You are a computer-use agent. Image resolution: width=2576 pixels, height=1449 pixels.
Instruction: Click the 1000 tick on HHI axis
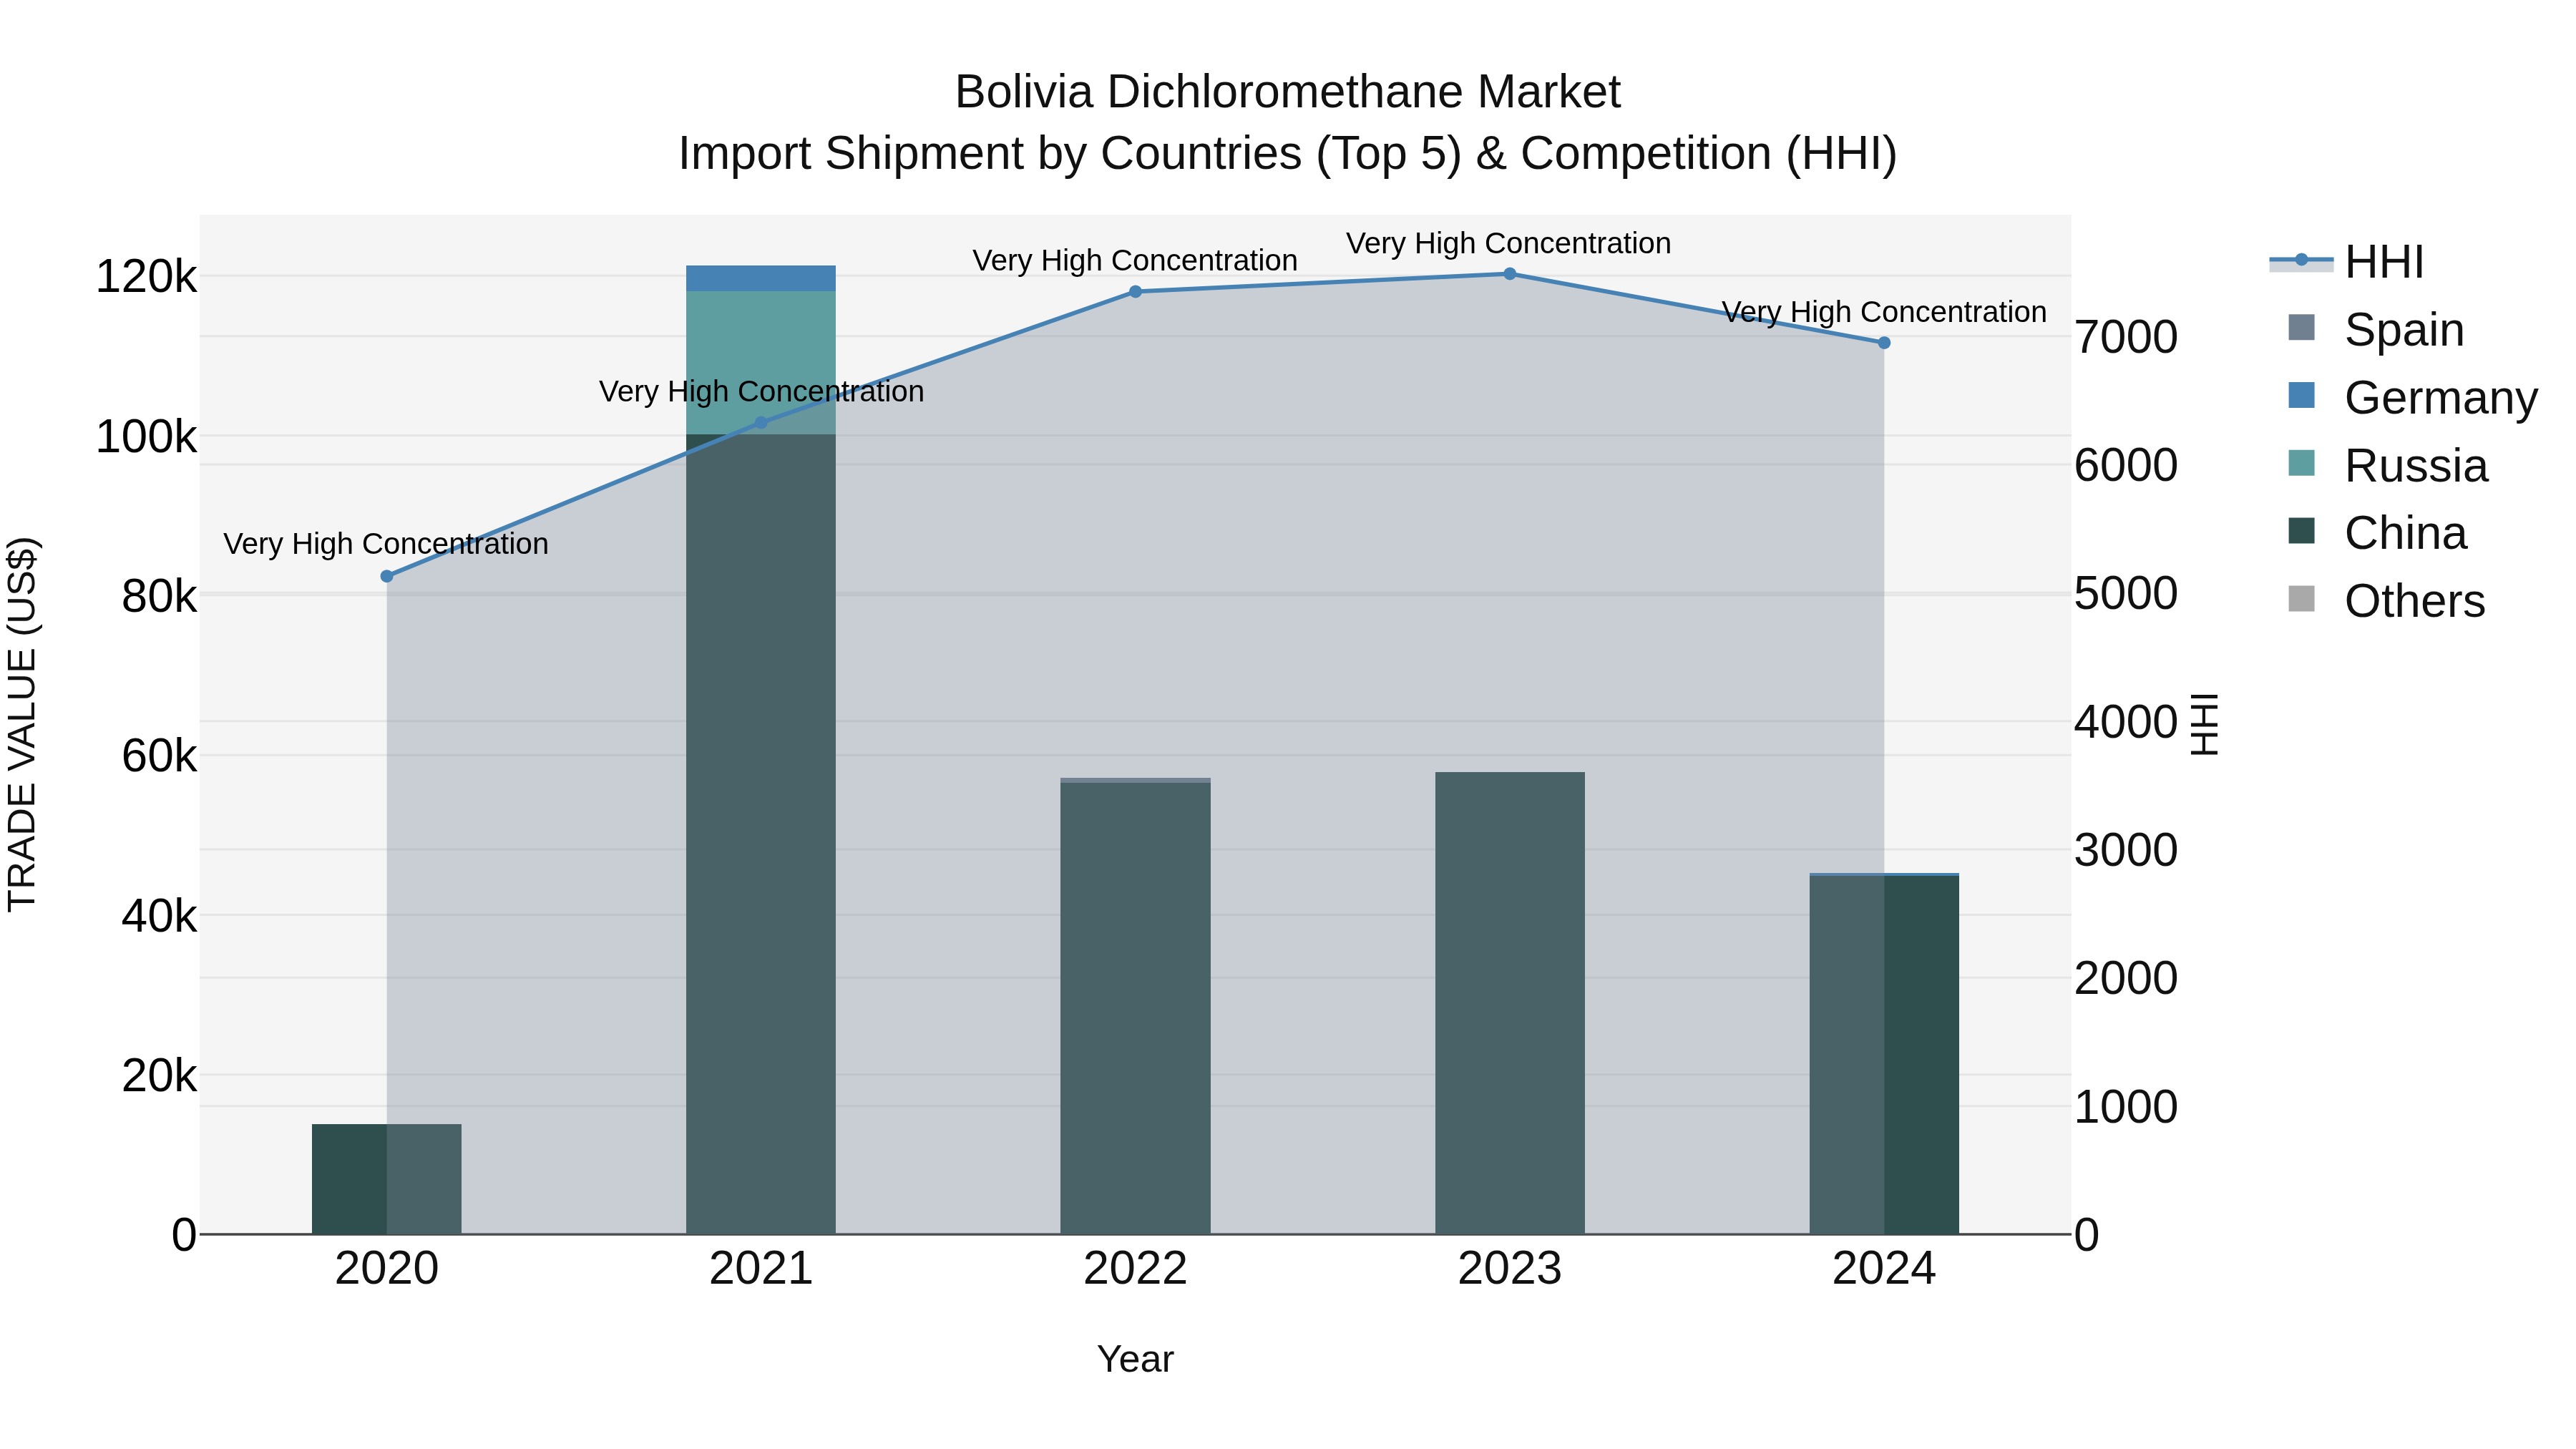[2126, 1107]
